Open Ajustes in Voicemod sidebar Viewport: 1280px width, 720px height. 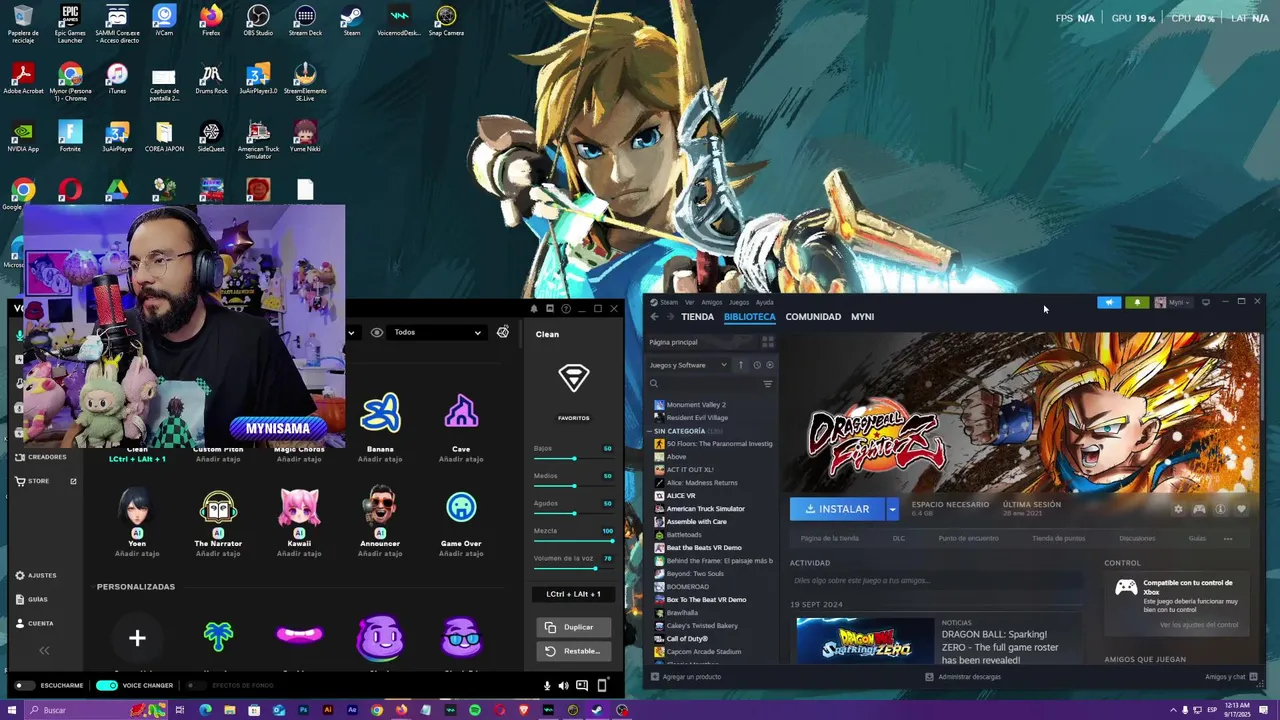tap(35, 575)
